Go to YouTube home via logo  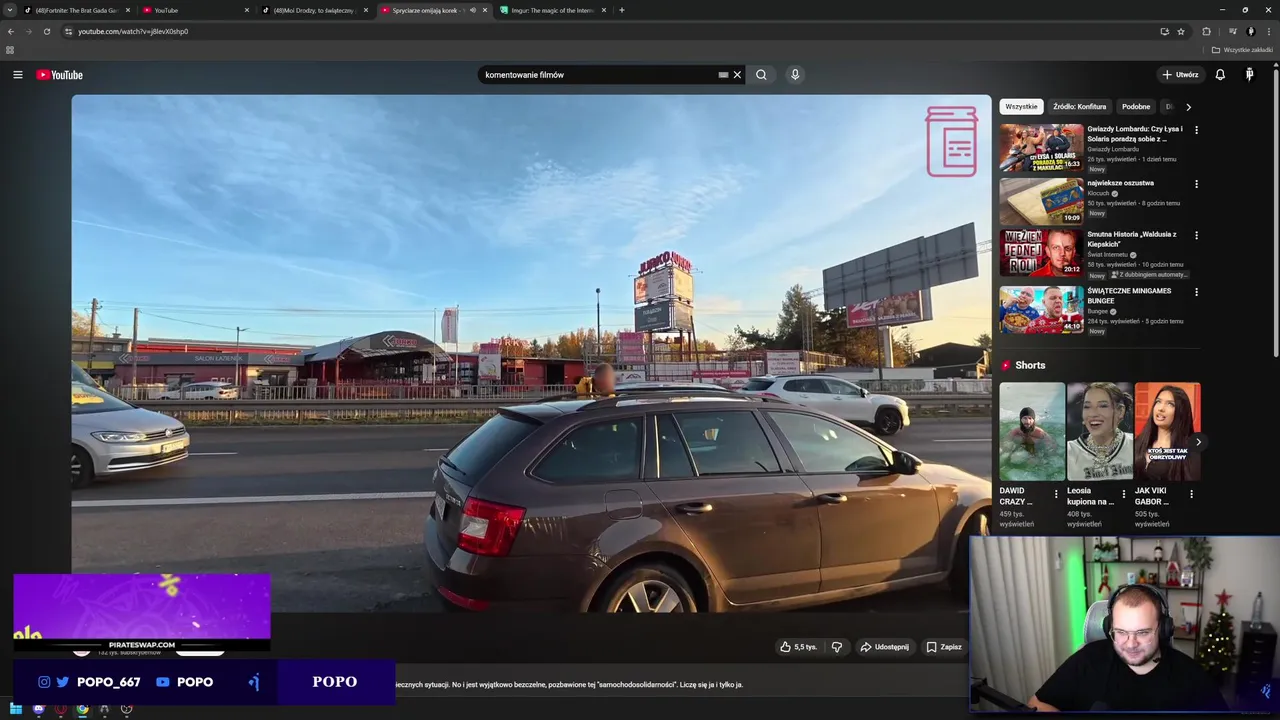60,75
